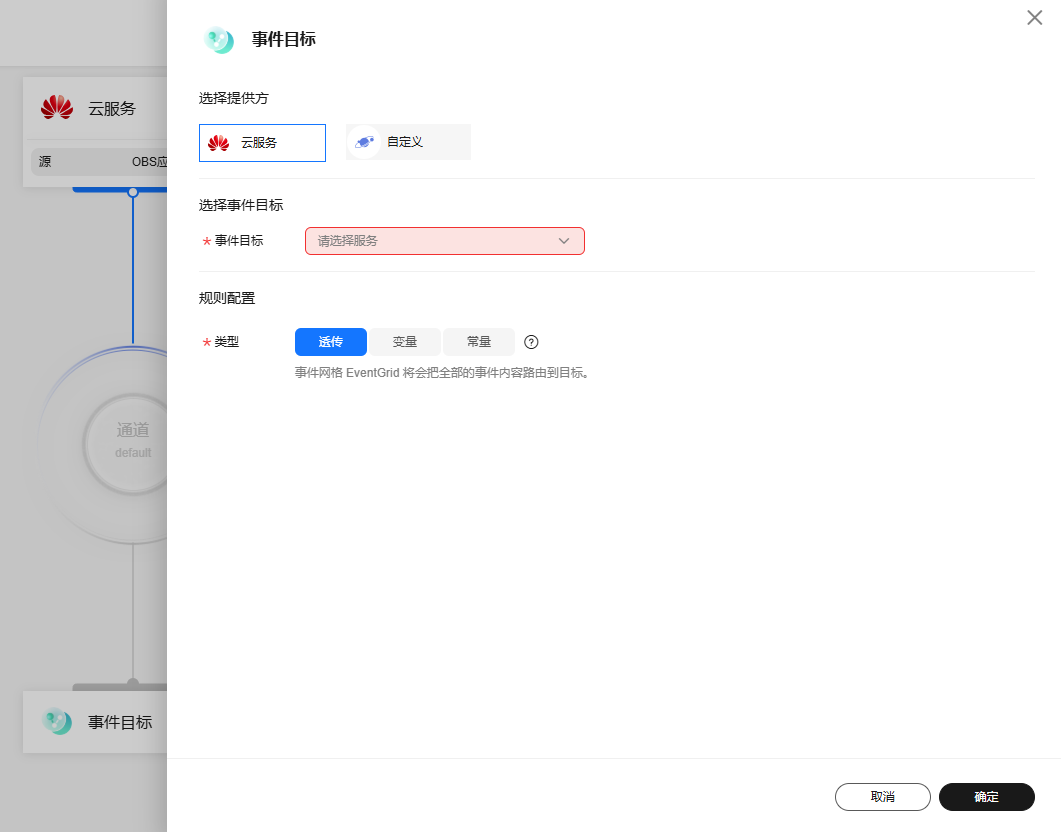The height and width of the screenshot is (832, 1061).
Task: Click the dropdown arrow icon in the 事件目标 selector
Action: (x=564, y=241)
